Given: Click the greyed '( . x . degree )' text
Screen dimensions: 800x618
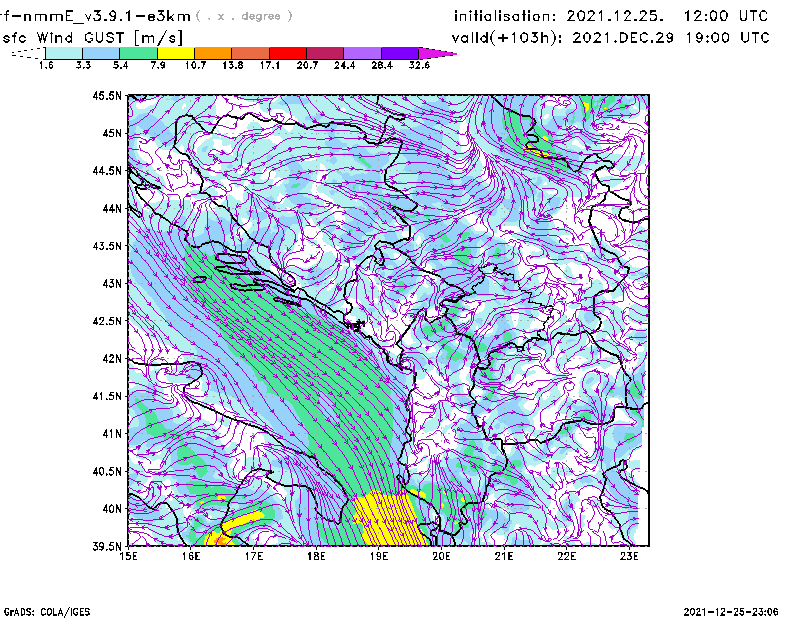Looking at the screenshot, I should tap(244, 16).
